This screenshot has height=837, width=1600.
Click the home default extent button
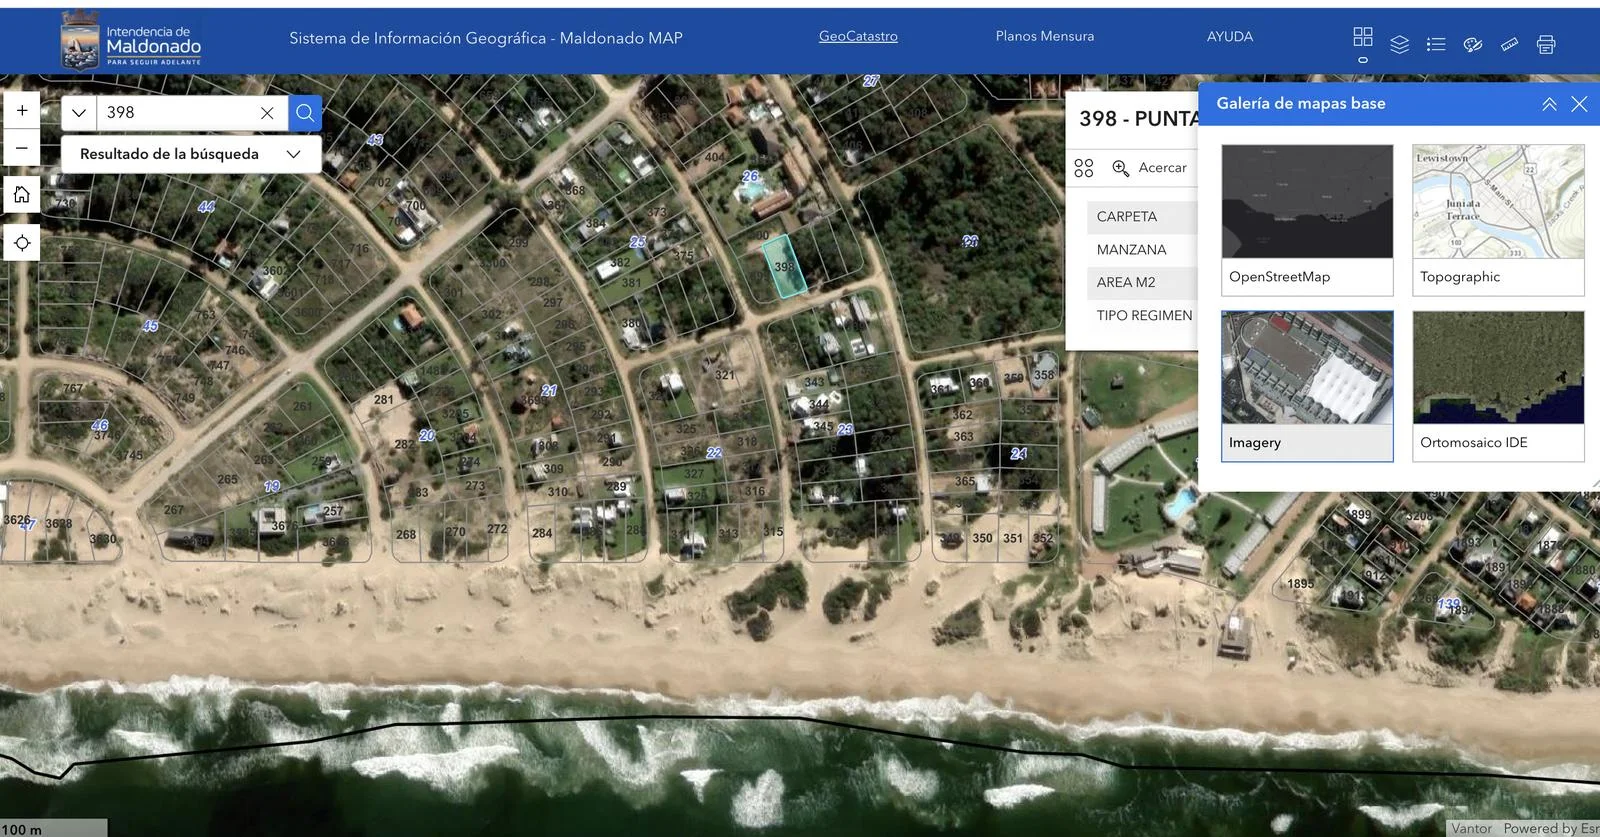click(x=22, y=194)
